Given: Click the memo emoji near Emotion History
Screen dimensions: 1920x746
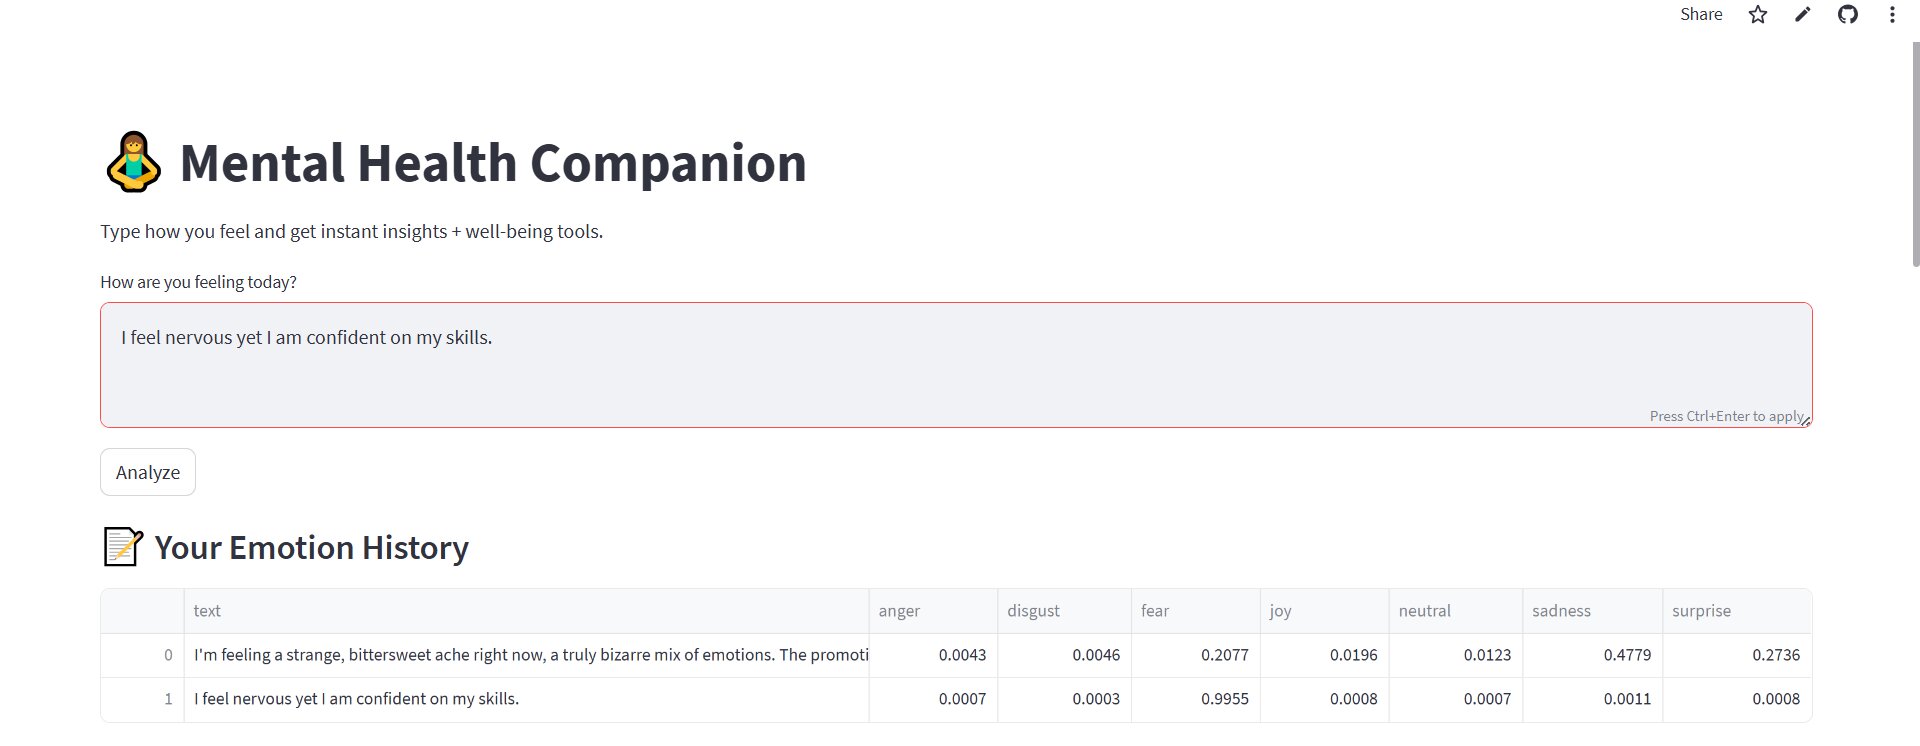Looking at the screenshot, I should [x=123, y=548].
